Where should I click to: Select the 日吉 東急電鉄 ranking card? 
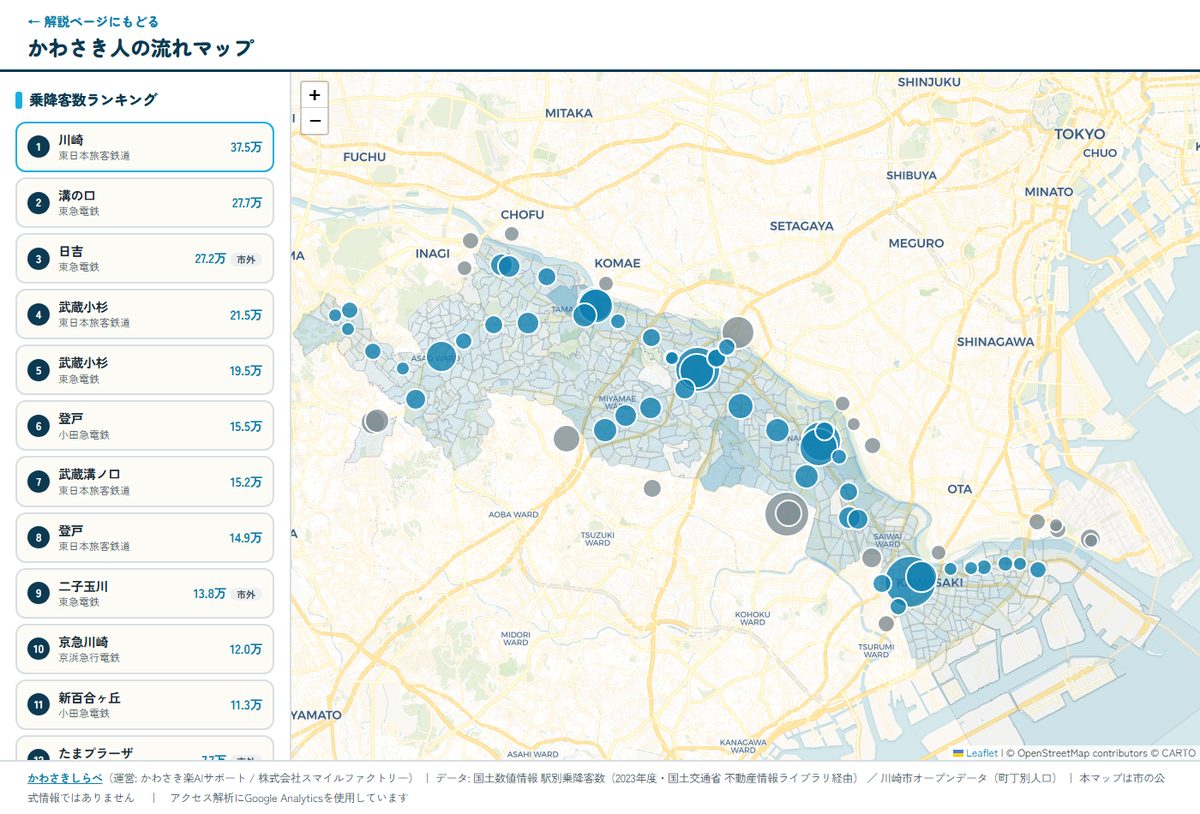(145, 259)
